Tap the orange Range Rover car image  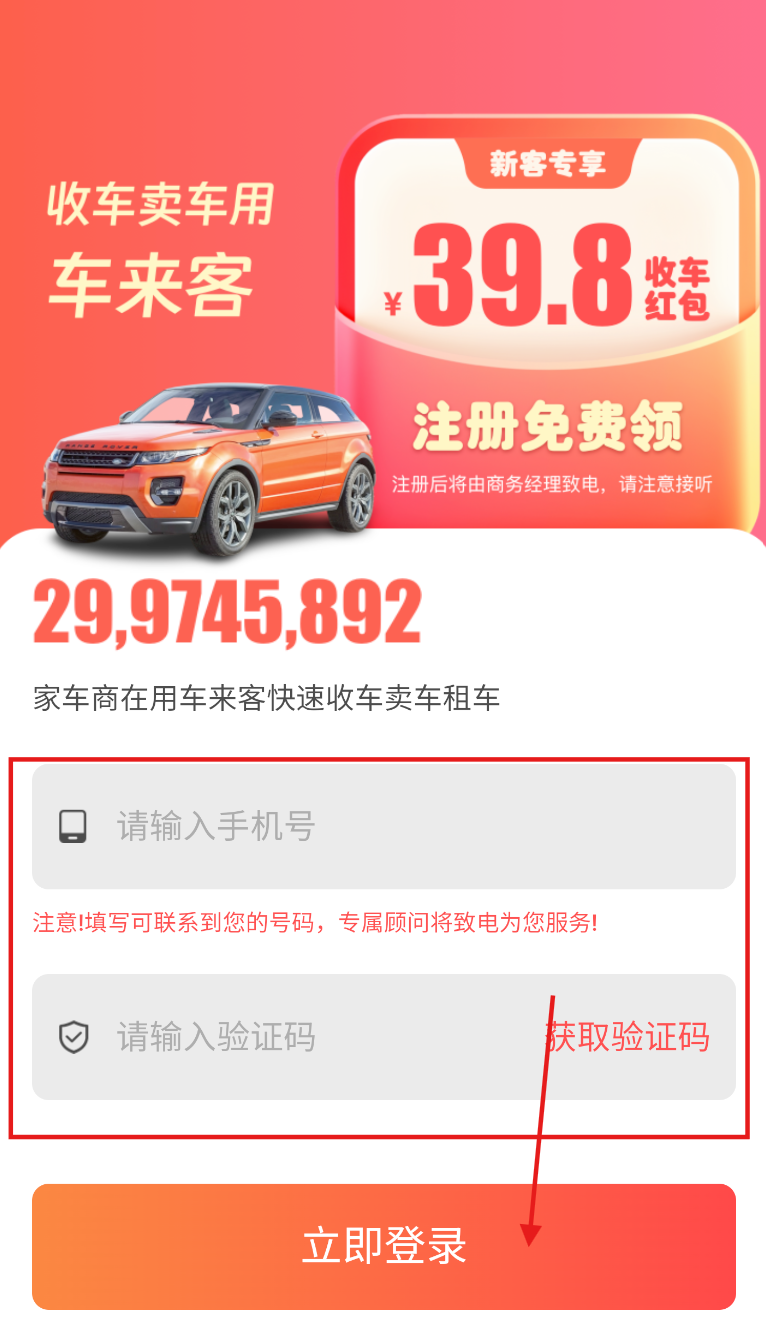[209, 468]
